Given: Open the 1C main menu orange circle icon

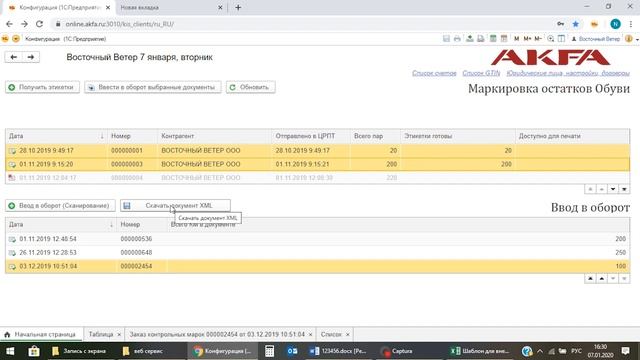Looking at the screenshot, I should (16, 39).
